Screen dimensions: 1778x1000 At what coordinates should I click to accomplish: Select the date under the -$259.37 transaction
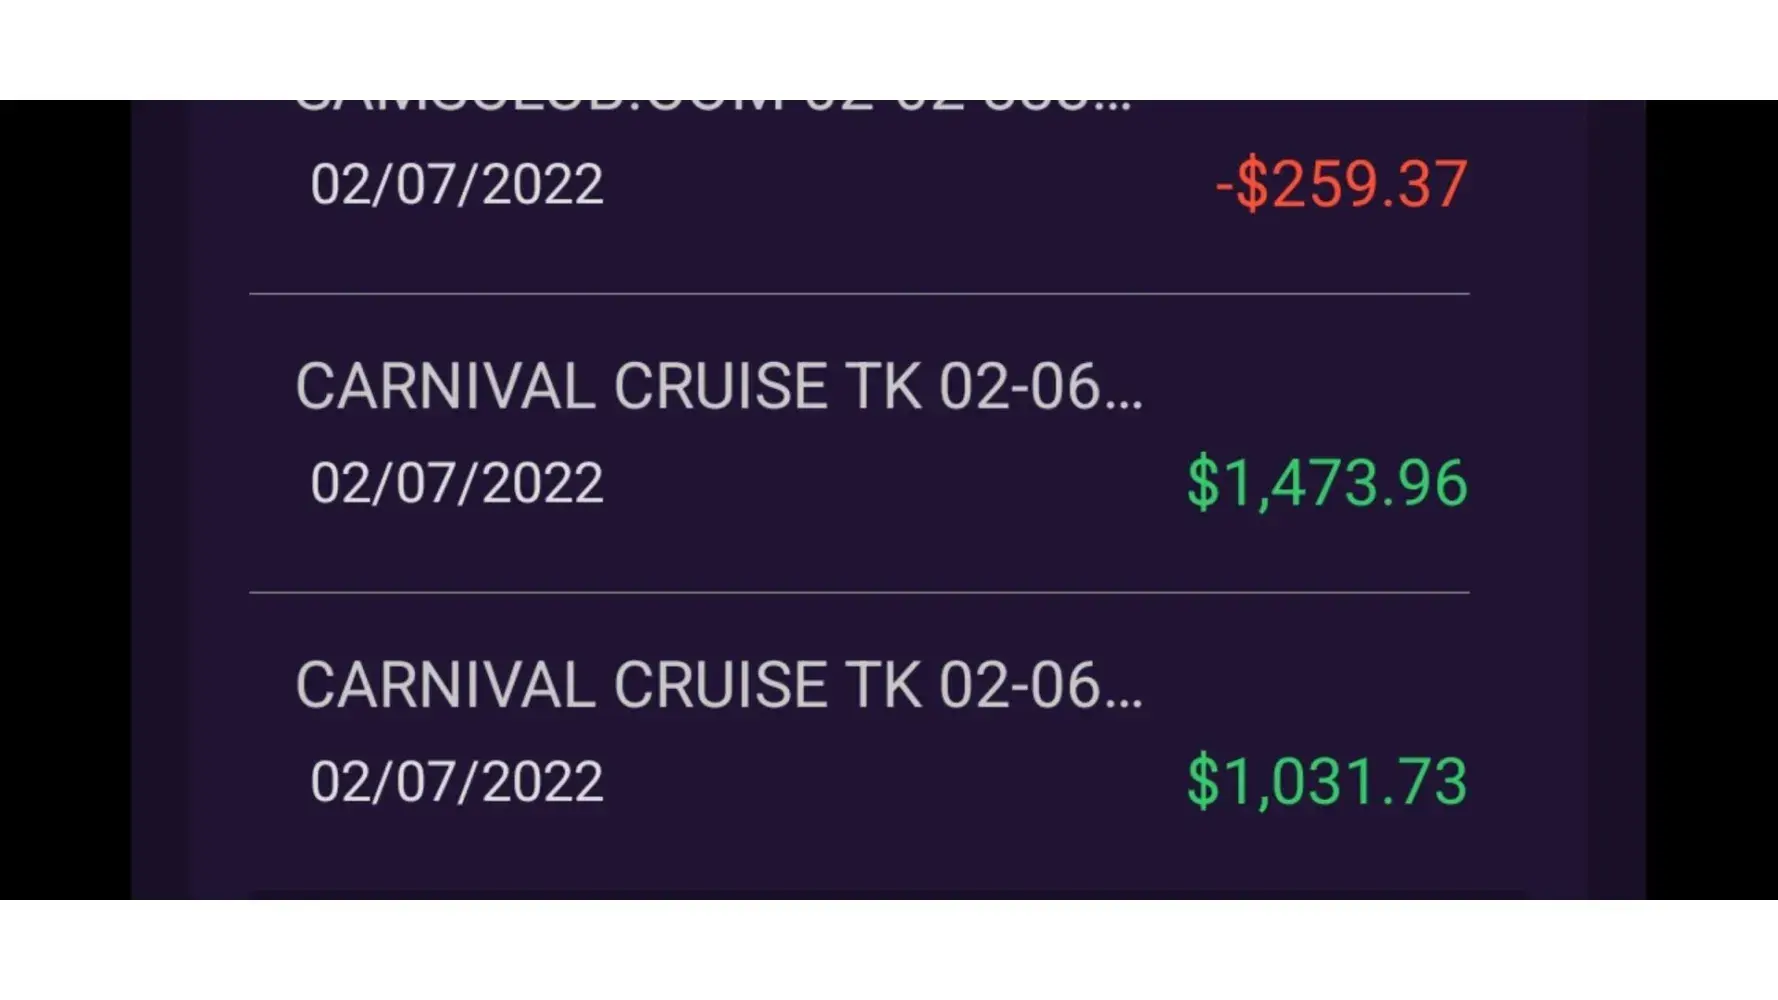tap(457, 185)
